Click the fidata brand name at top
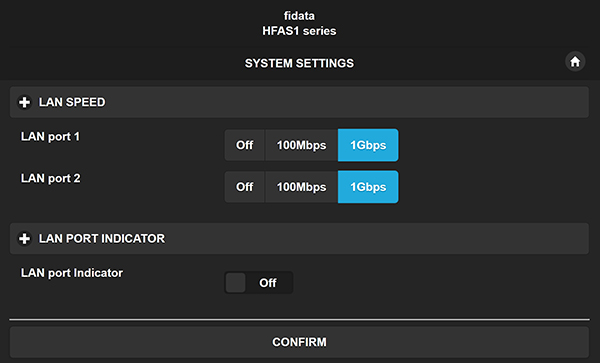The width and height of the screenshot is (600, 363). pos(299,16)
